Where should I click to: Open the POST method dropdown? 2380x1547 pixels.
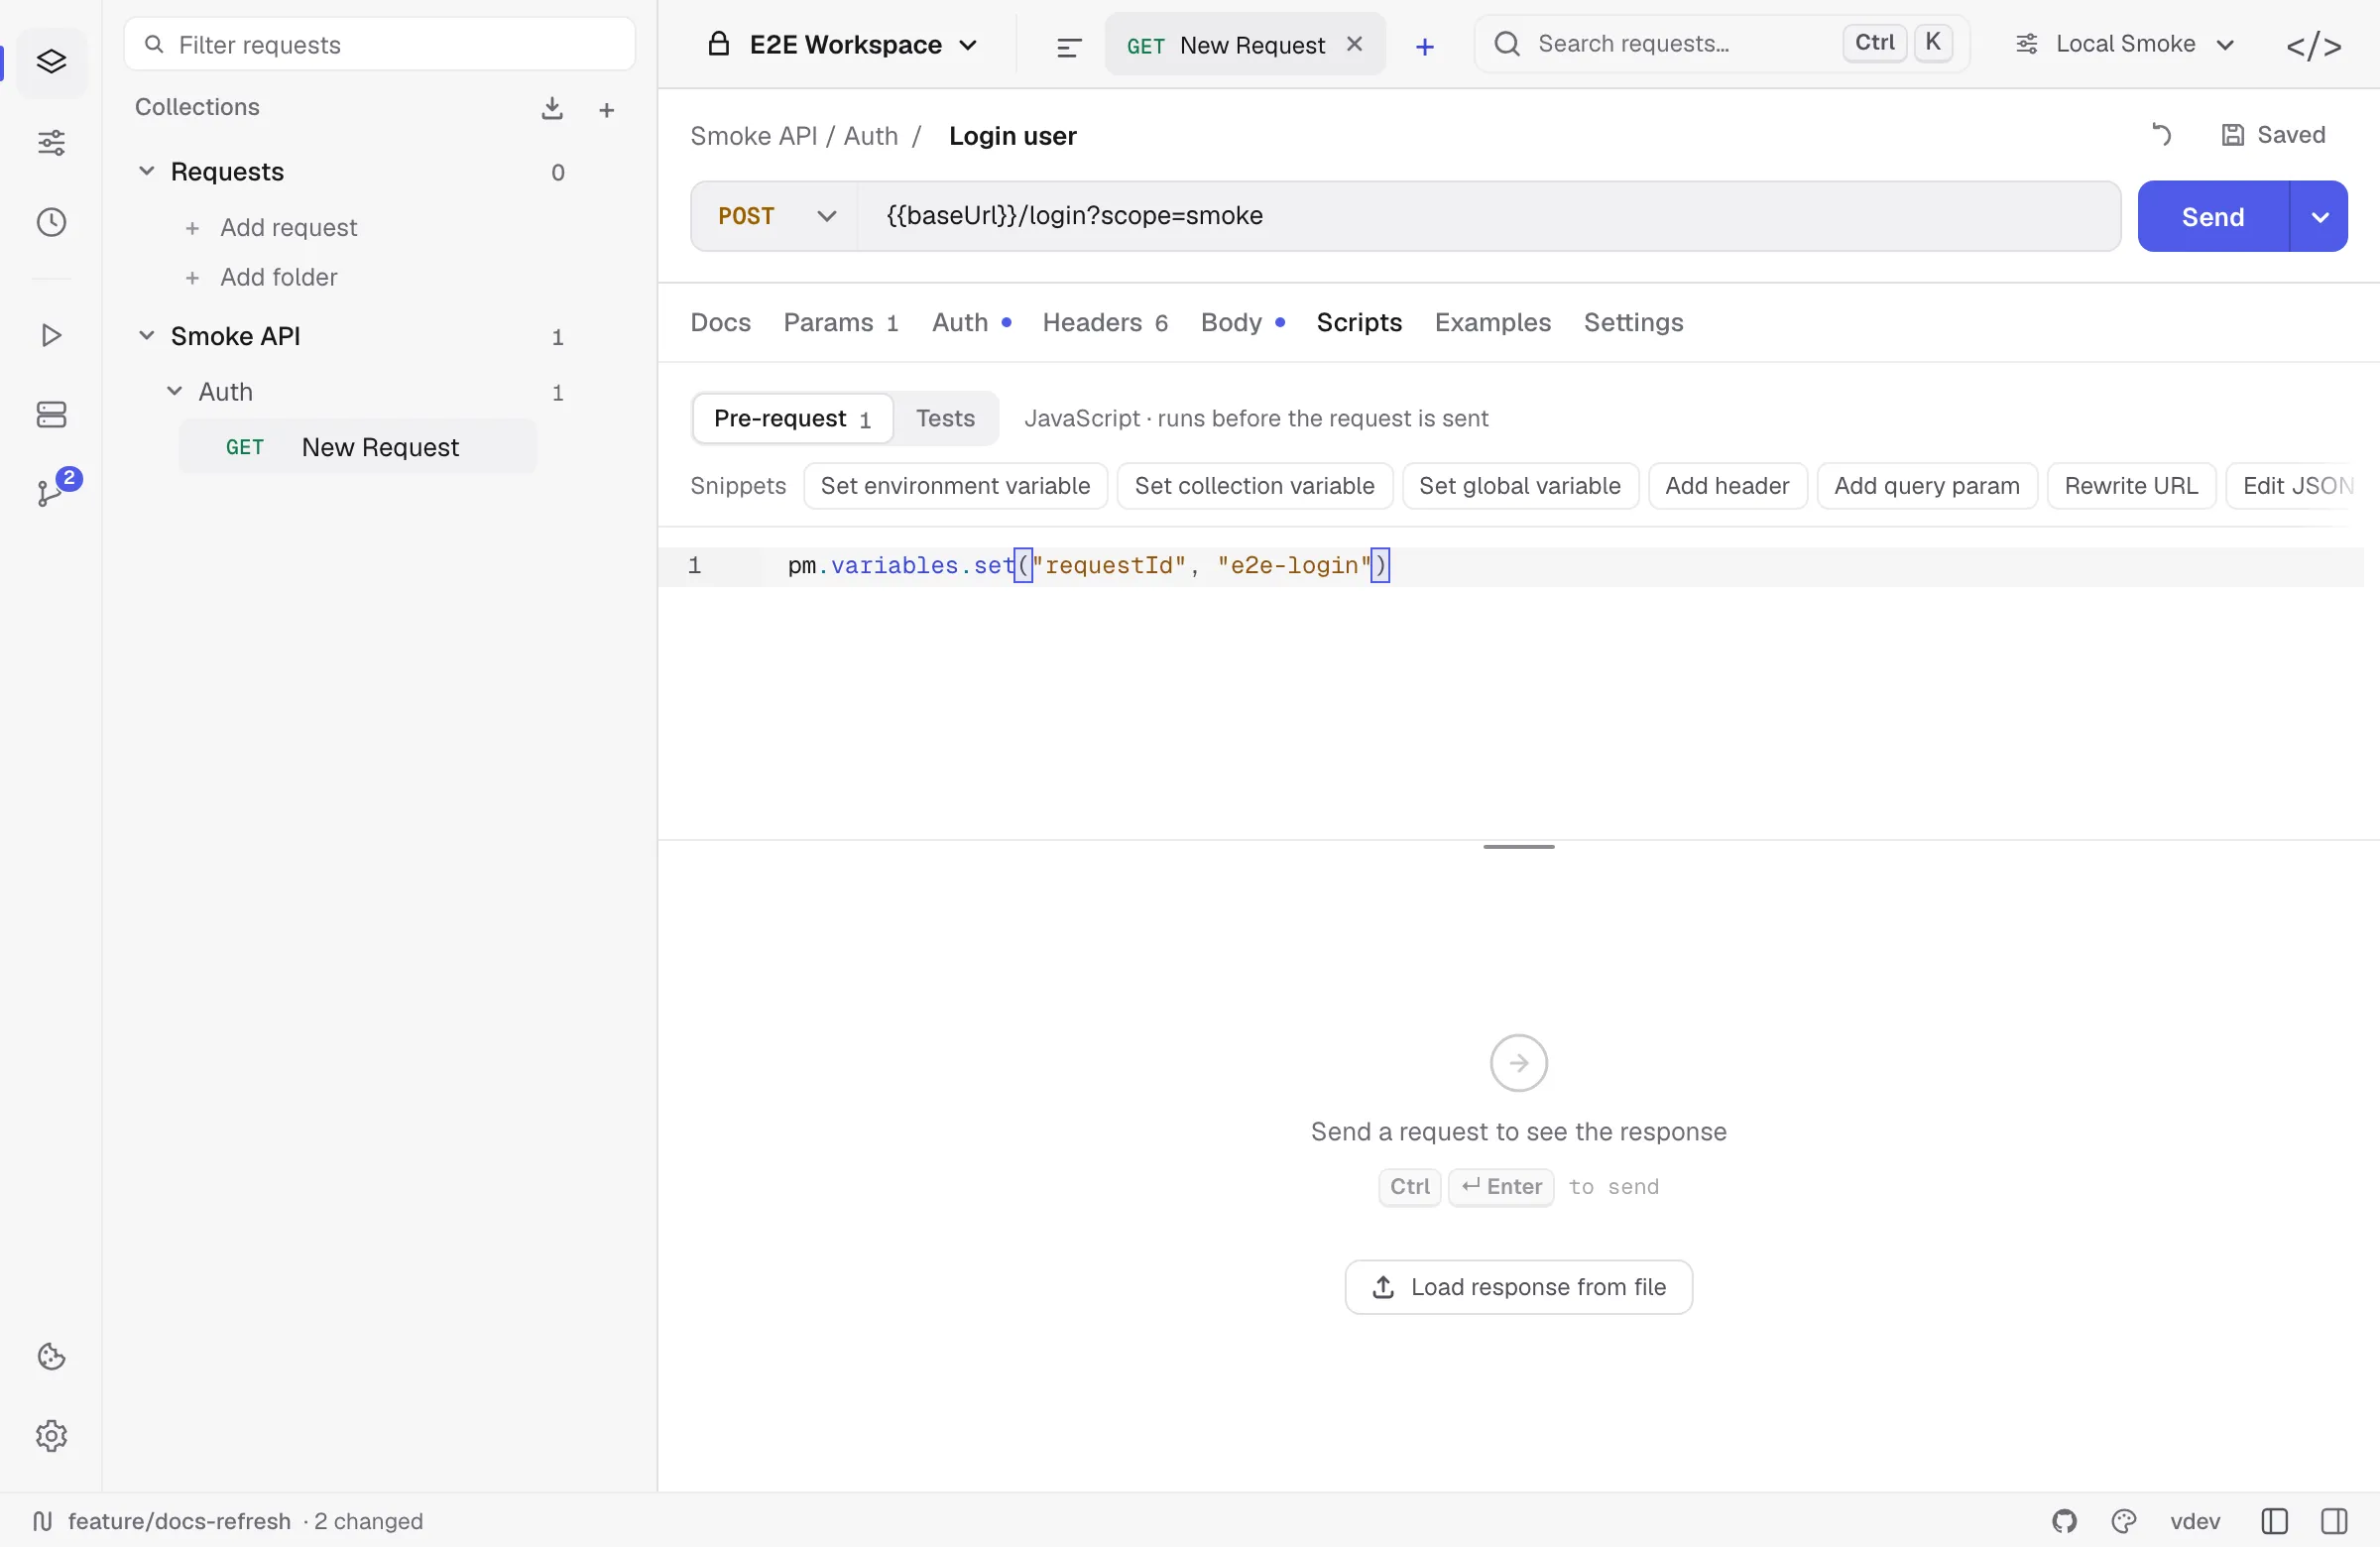(x=775, y=216)
